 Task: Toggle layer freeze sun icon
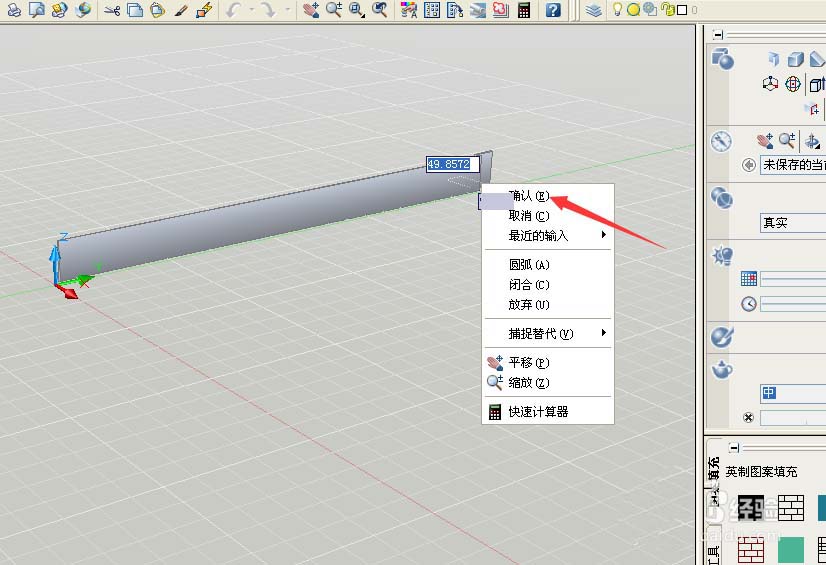(x=634, y=9)
